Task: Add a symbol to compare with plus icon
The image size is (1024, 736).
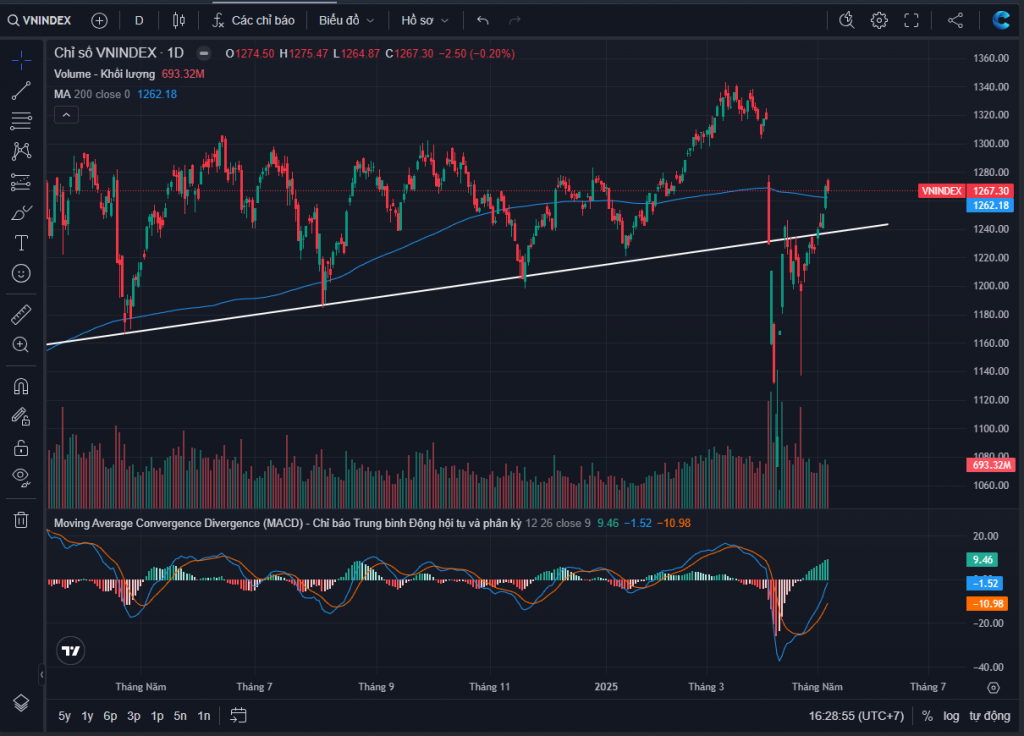Action: pos(99,21)
